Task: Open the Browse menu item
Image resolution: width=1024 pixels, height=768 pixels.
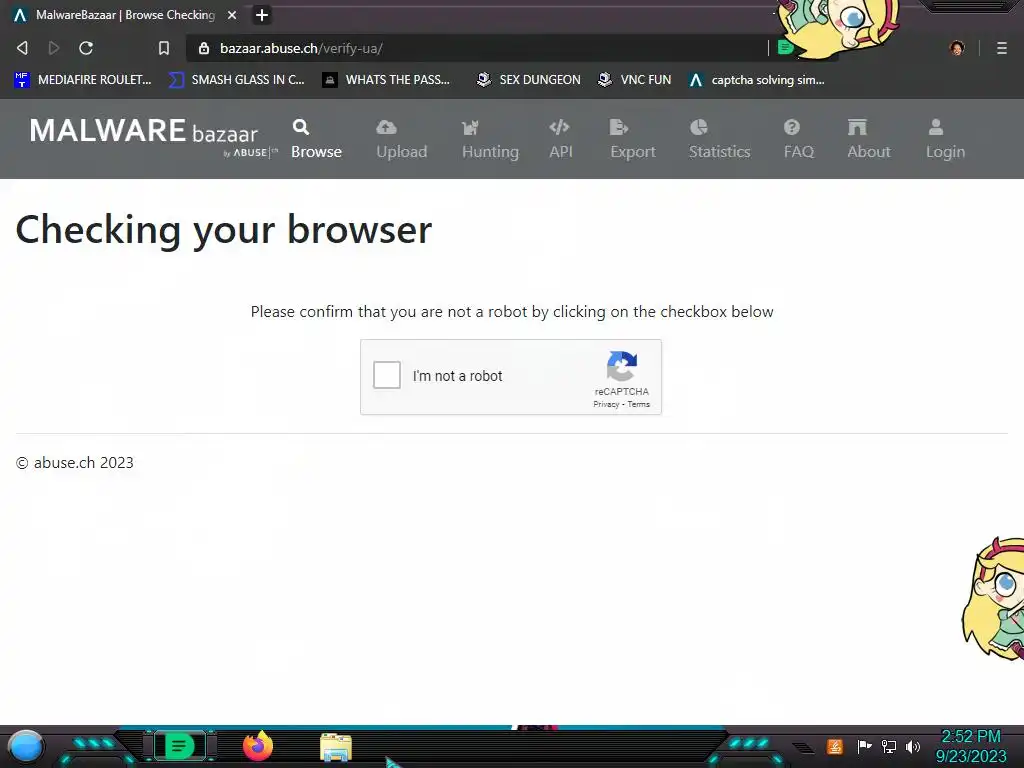Action: pos(316,139)
